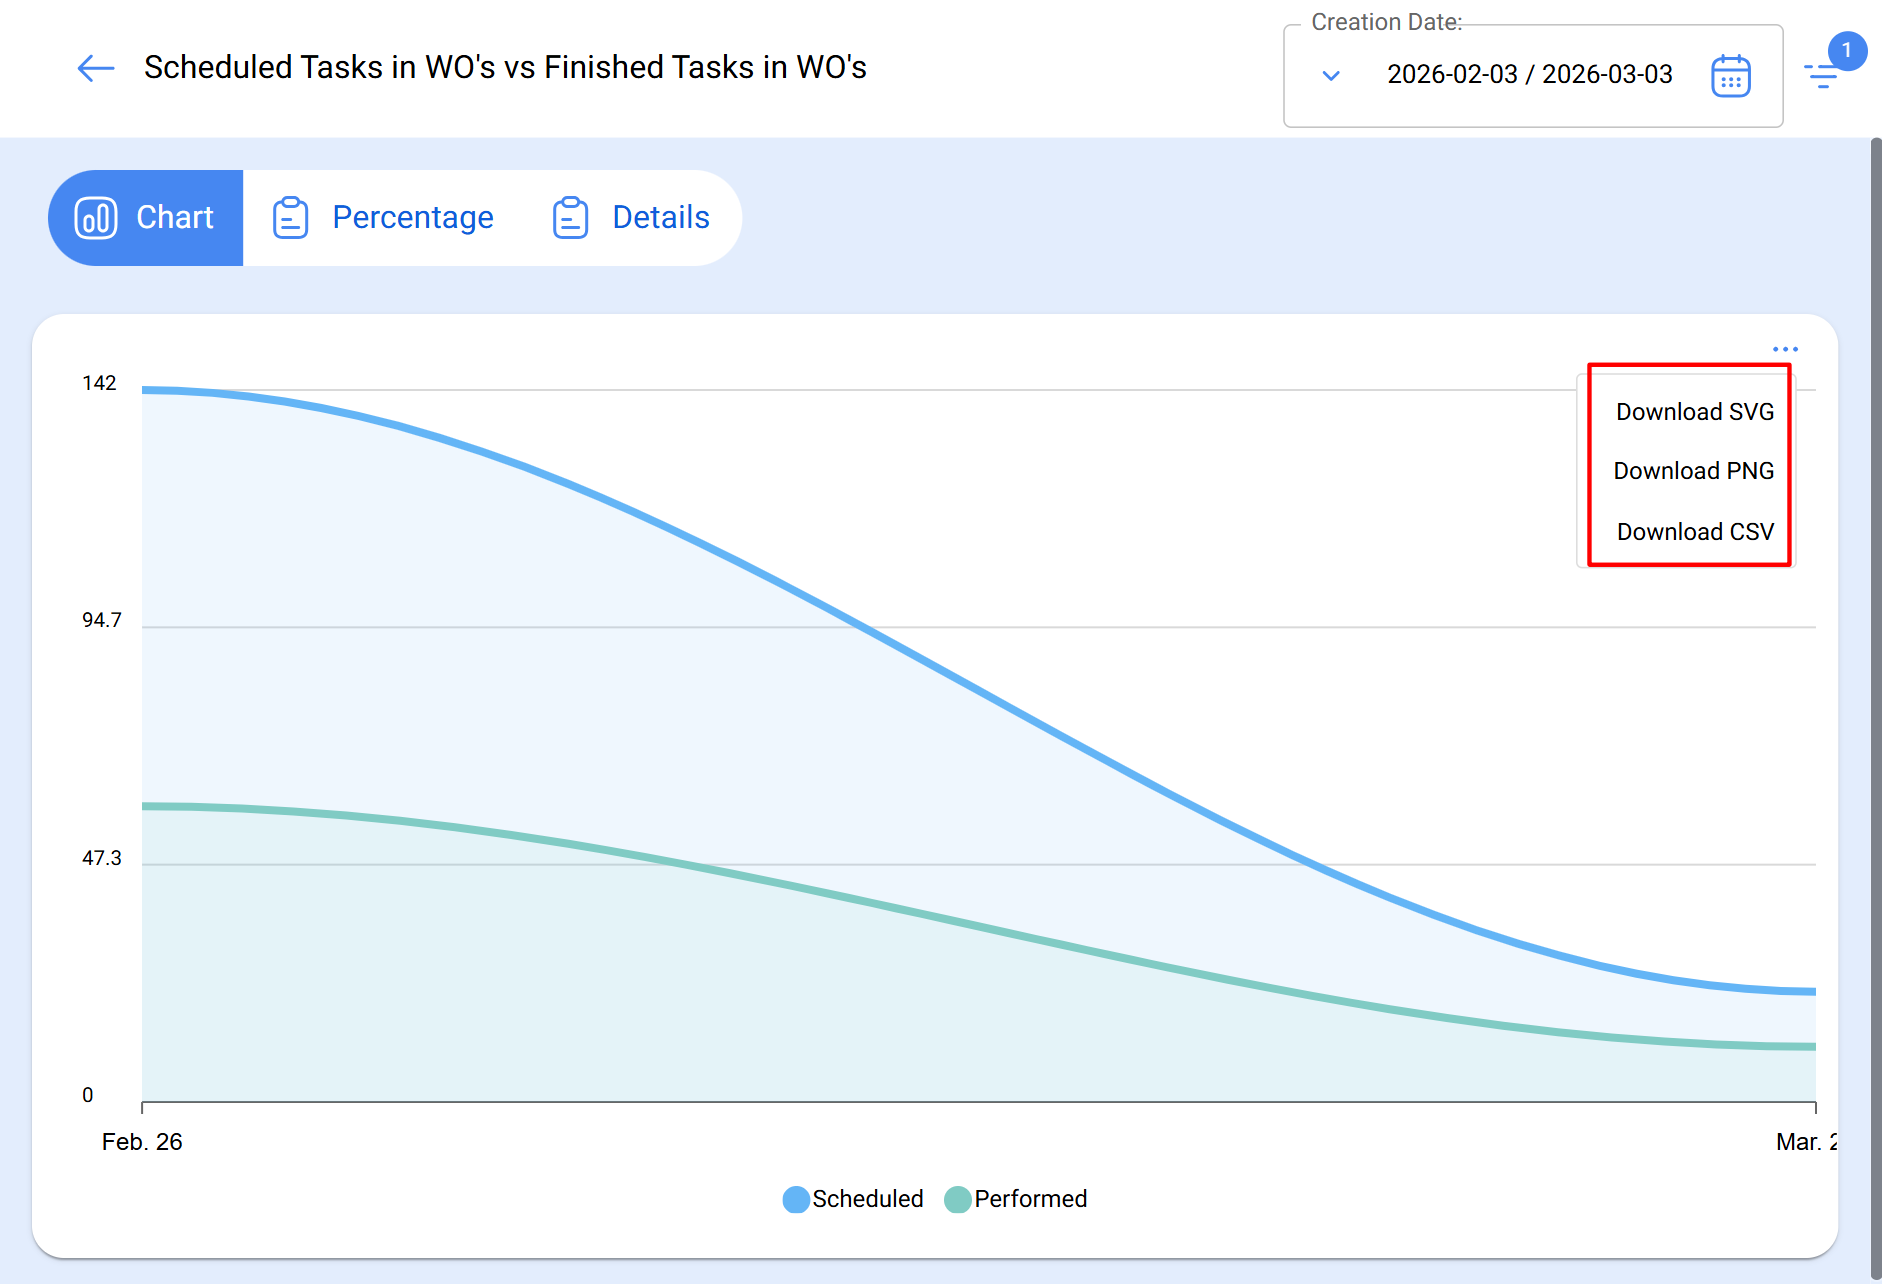The image size is (1882, 1284).
Task: Click the filter count badge showing 1
Action: [x=1847, y=51]
